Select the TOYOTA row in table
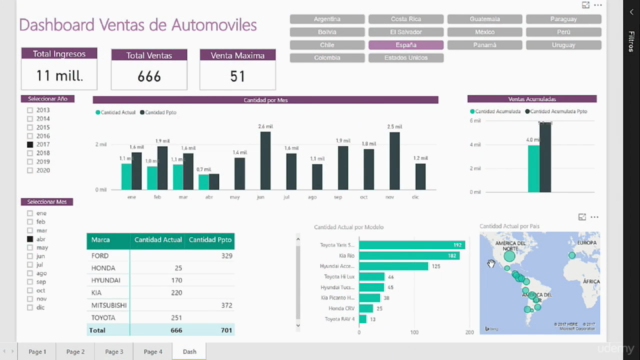The height and width of the screenshot is (360, 640). (x=161, y=318)
